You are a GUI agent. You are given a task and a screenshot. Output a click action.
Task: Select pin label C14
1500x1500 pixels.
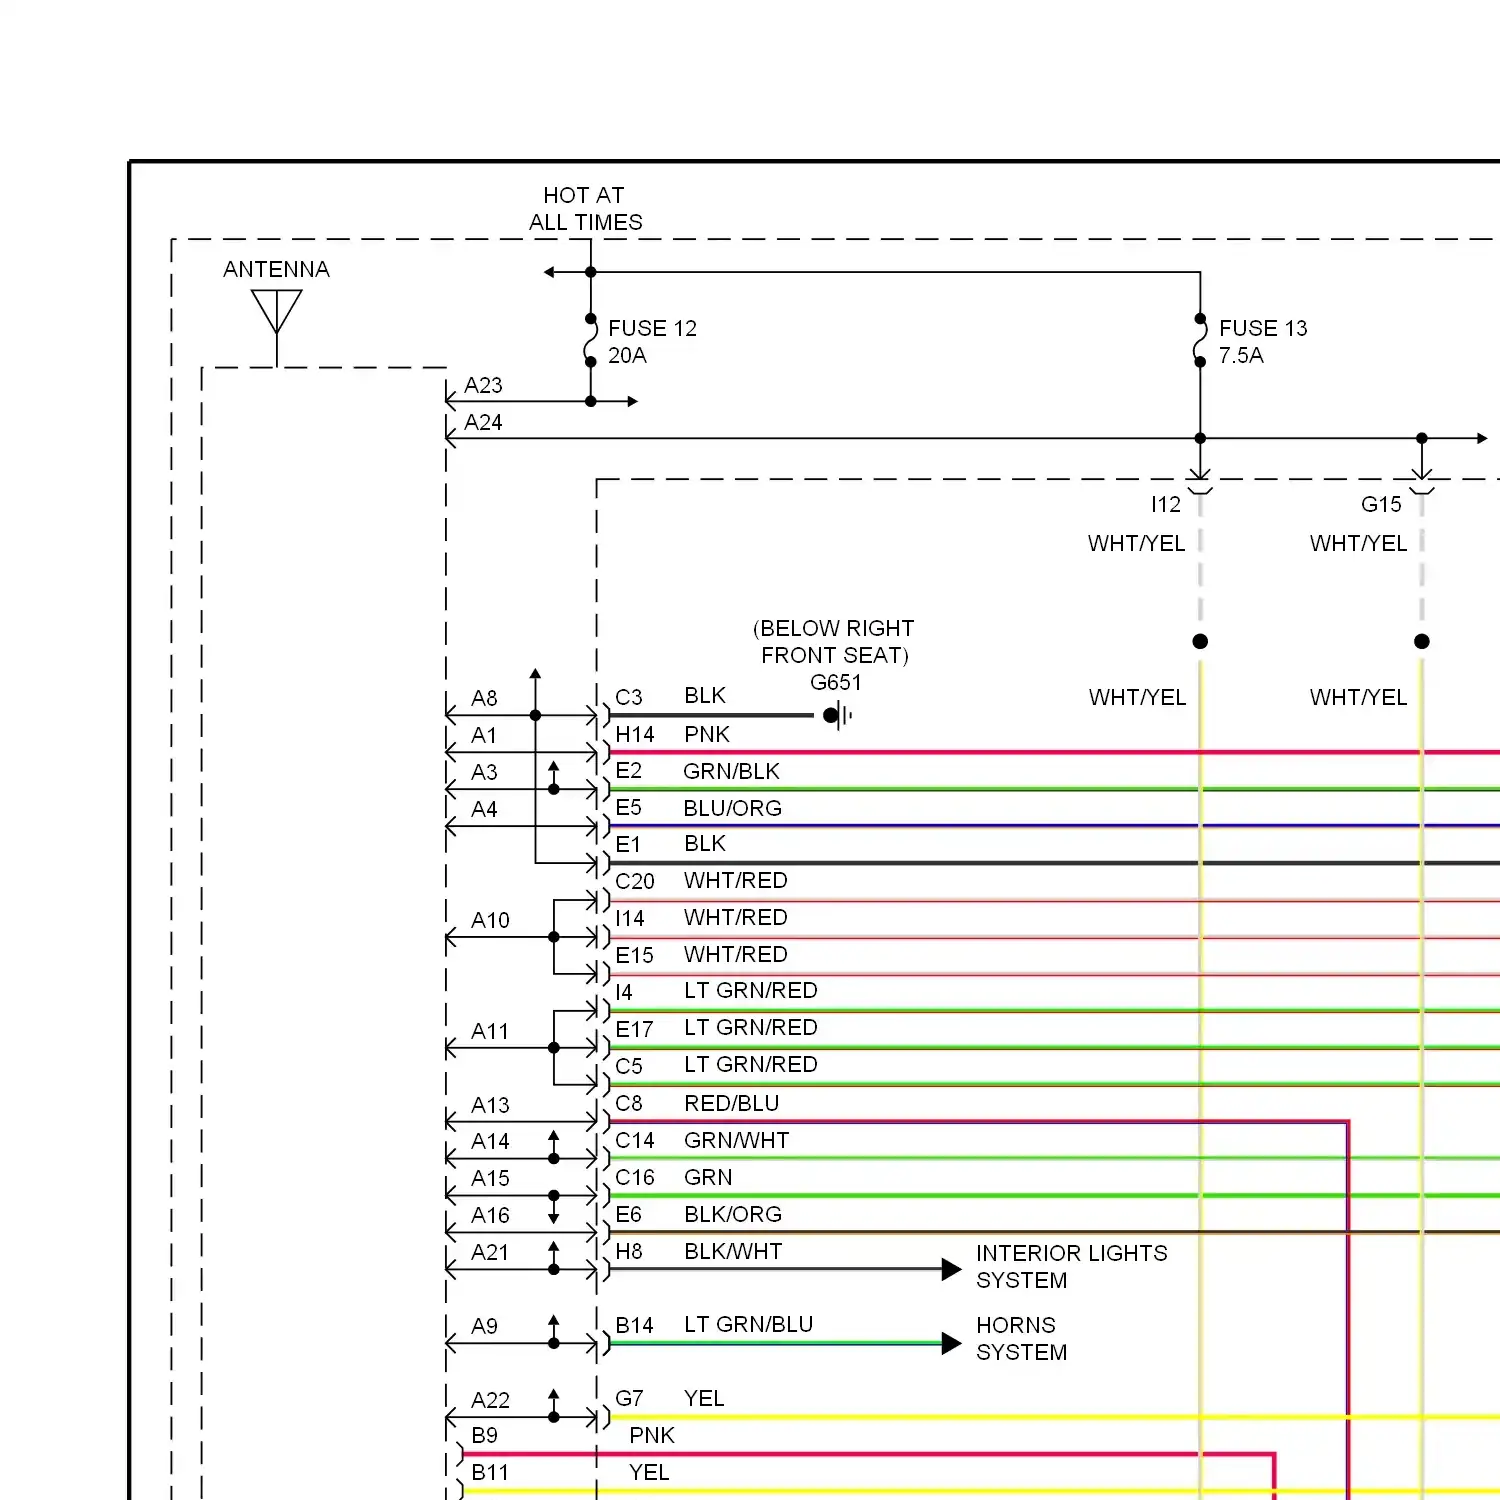(635, 1140)
